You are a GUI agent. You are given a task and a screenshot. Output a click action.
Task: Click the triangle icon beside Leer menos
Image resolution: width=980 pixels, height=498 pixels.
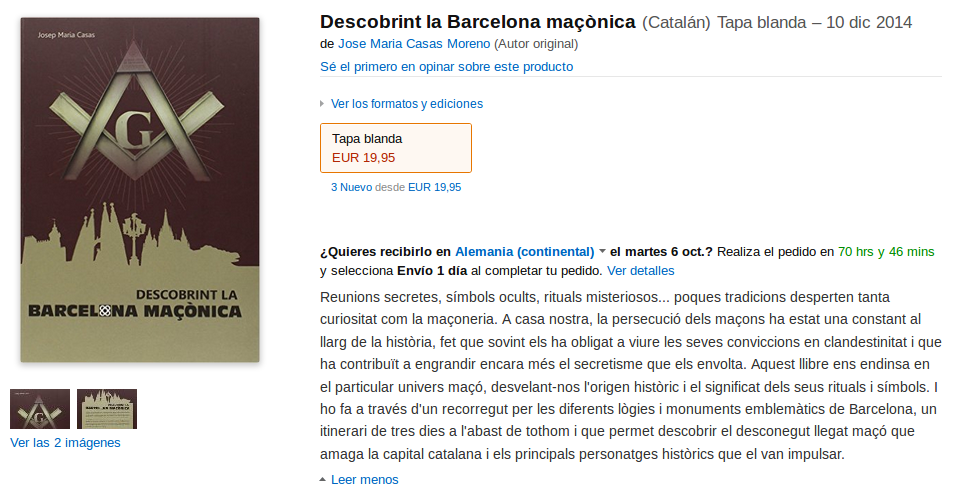point(322,480)
